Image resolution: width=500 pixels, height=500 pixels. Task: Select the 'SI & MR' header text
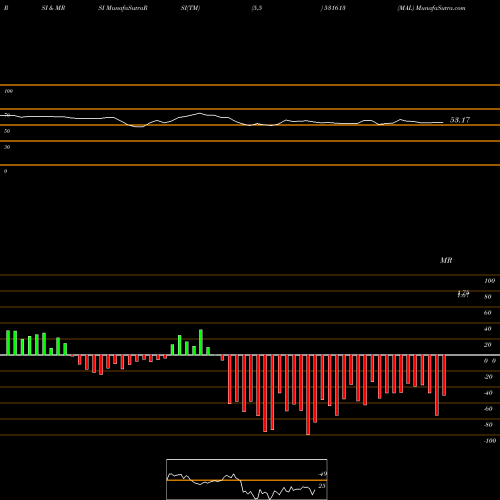pyautogui.click(x=53, y=8)
